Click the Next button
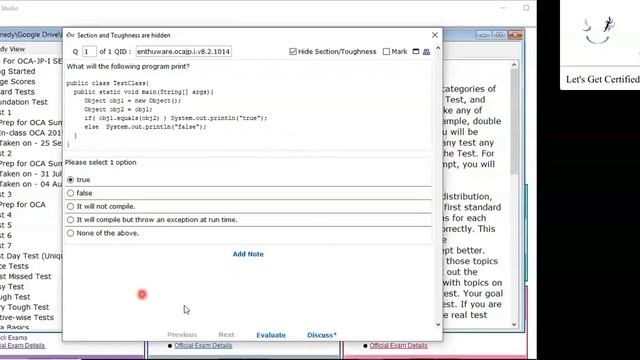Image resolution: width=640 pixels, height=360 pixels. [226, 335]
